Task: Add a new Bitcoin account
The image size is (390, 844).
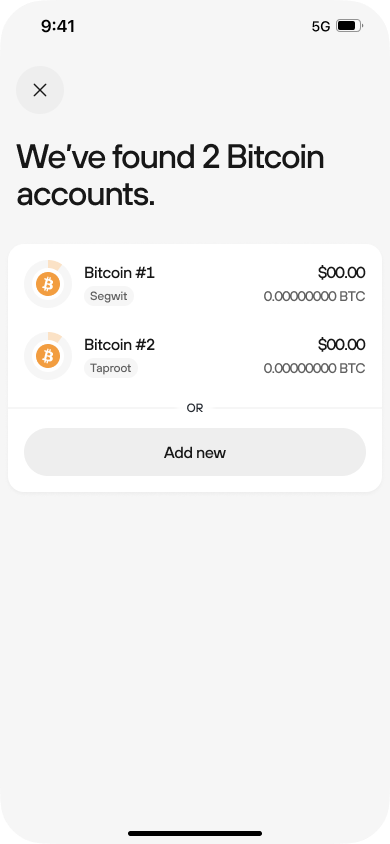Action: [195, 452]
